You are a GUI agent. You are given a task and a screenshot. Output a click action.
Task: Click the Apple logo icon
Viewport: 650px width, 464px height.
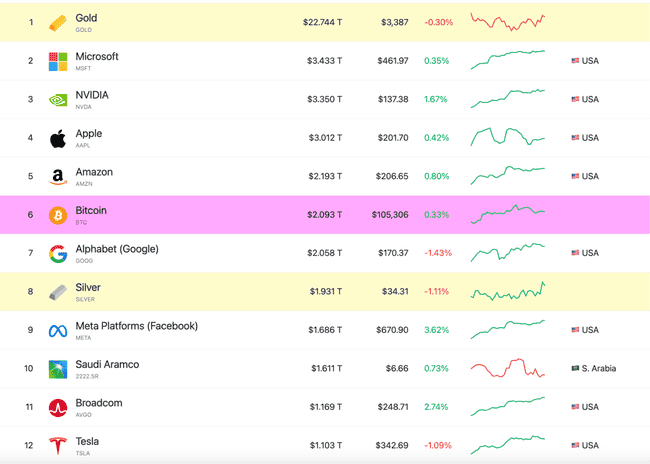(58, 138)
